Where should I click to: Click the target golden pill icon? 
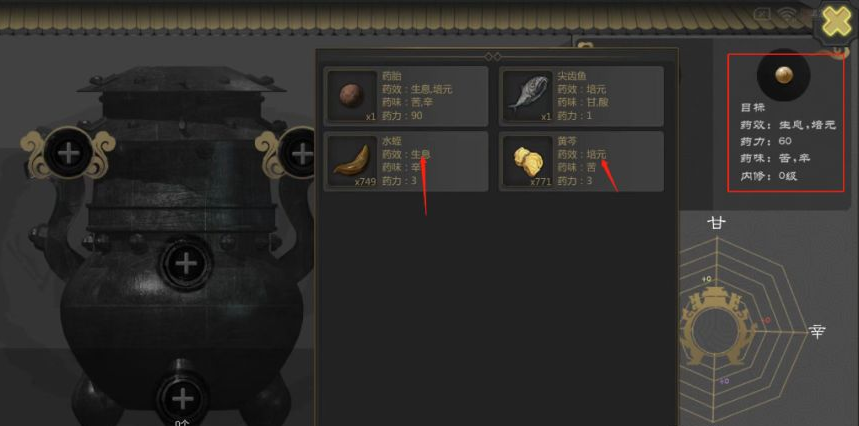[x=783, y=74]
